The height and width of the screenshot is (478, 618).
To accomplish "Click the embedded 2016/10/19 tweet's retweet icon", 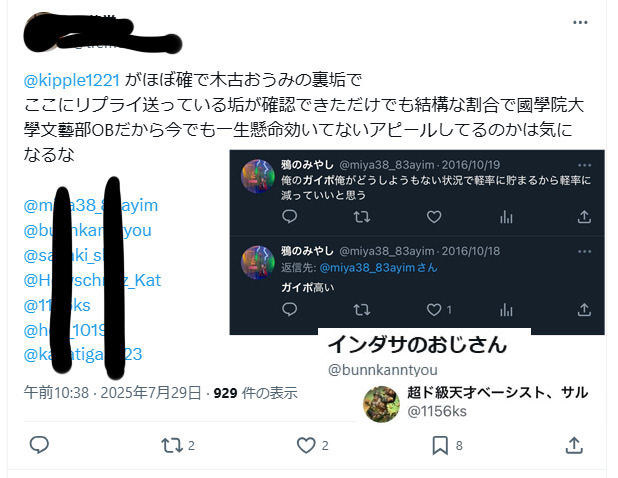I will click(362, 217).
